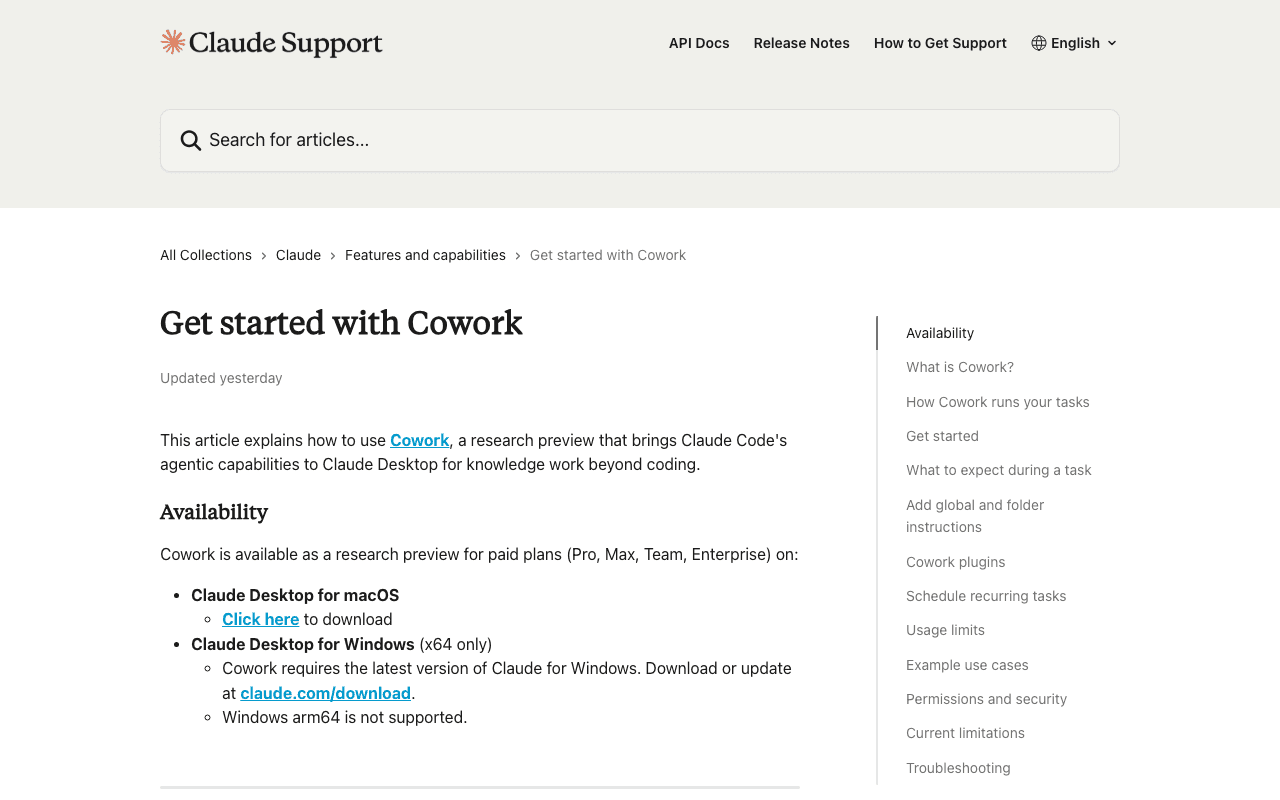Open the English language dropdown

pos(1080,41)
